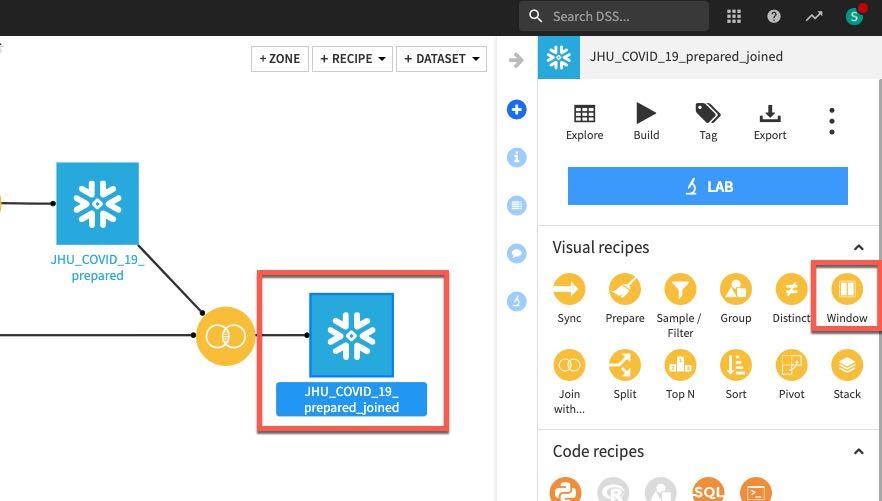
Task: Export the selected dataset
Action: click(770, 121)
